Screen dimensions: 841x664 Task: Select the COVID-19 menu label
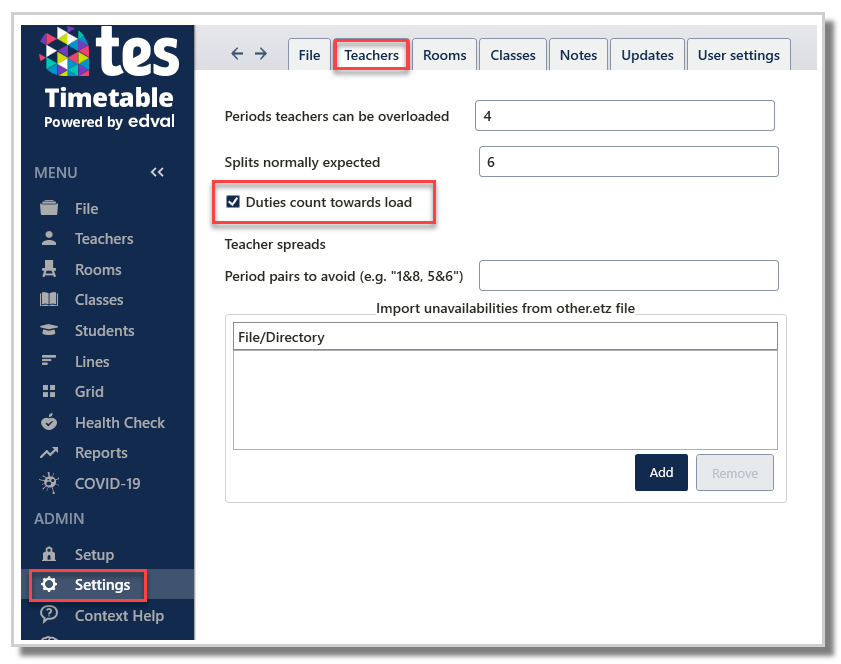(x=108, y=483)
